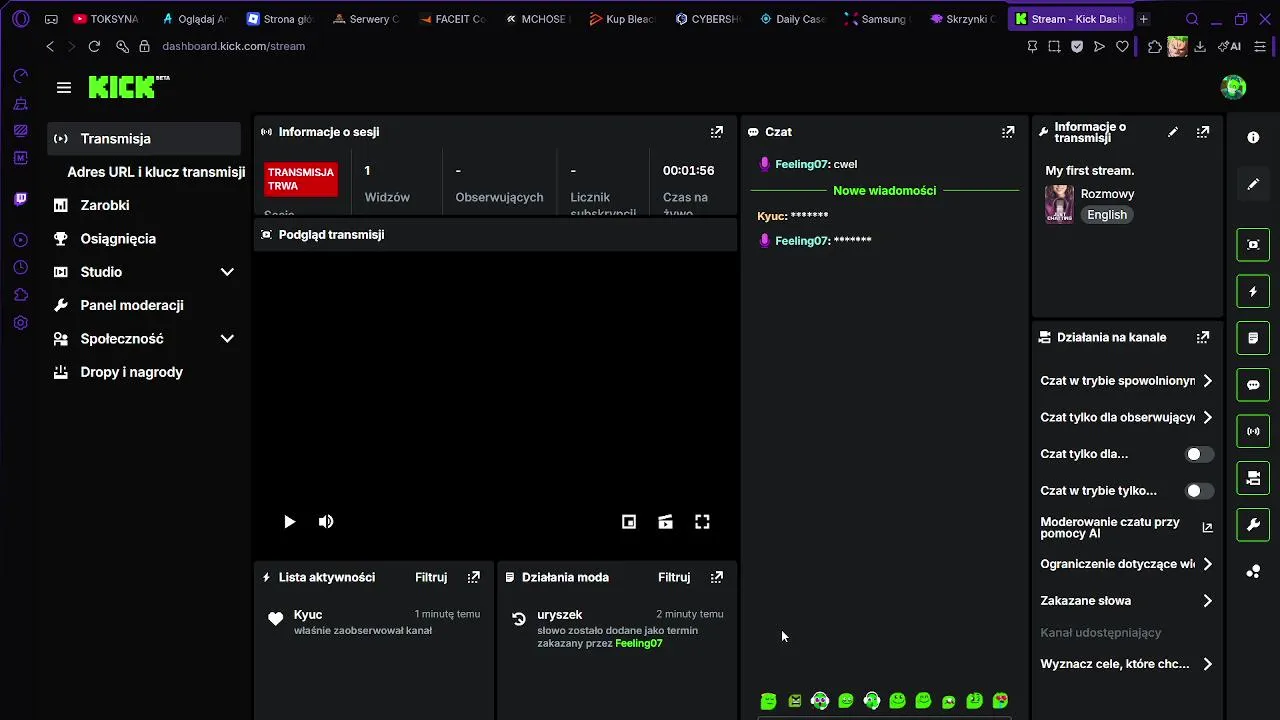Image resolution: width=1280 pixels, height=720 pixels.
Task: Expand the Studio sidebar section
Action: point(227,272)
